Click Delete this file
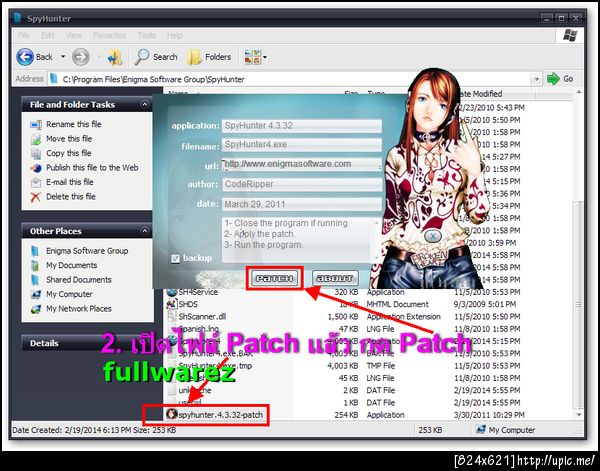 71,197
